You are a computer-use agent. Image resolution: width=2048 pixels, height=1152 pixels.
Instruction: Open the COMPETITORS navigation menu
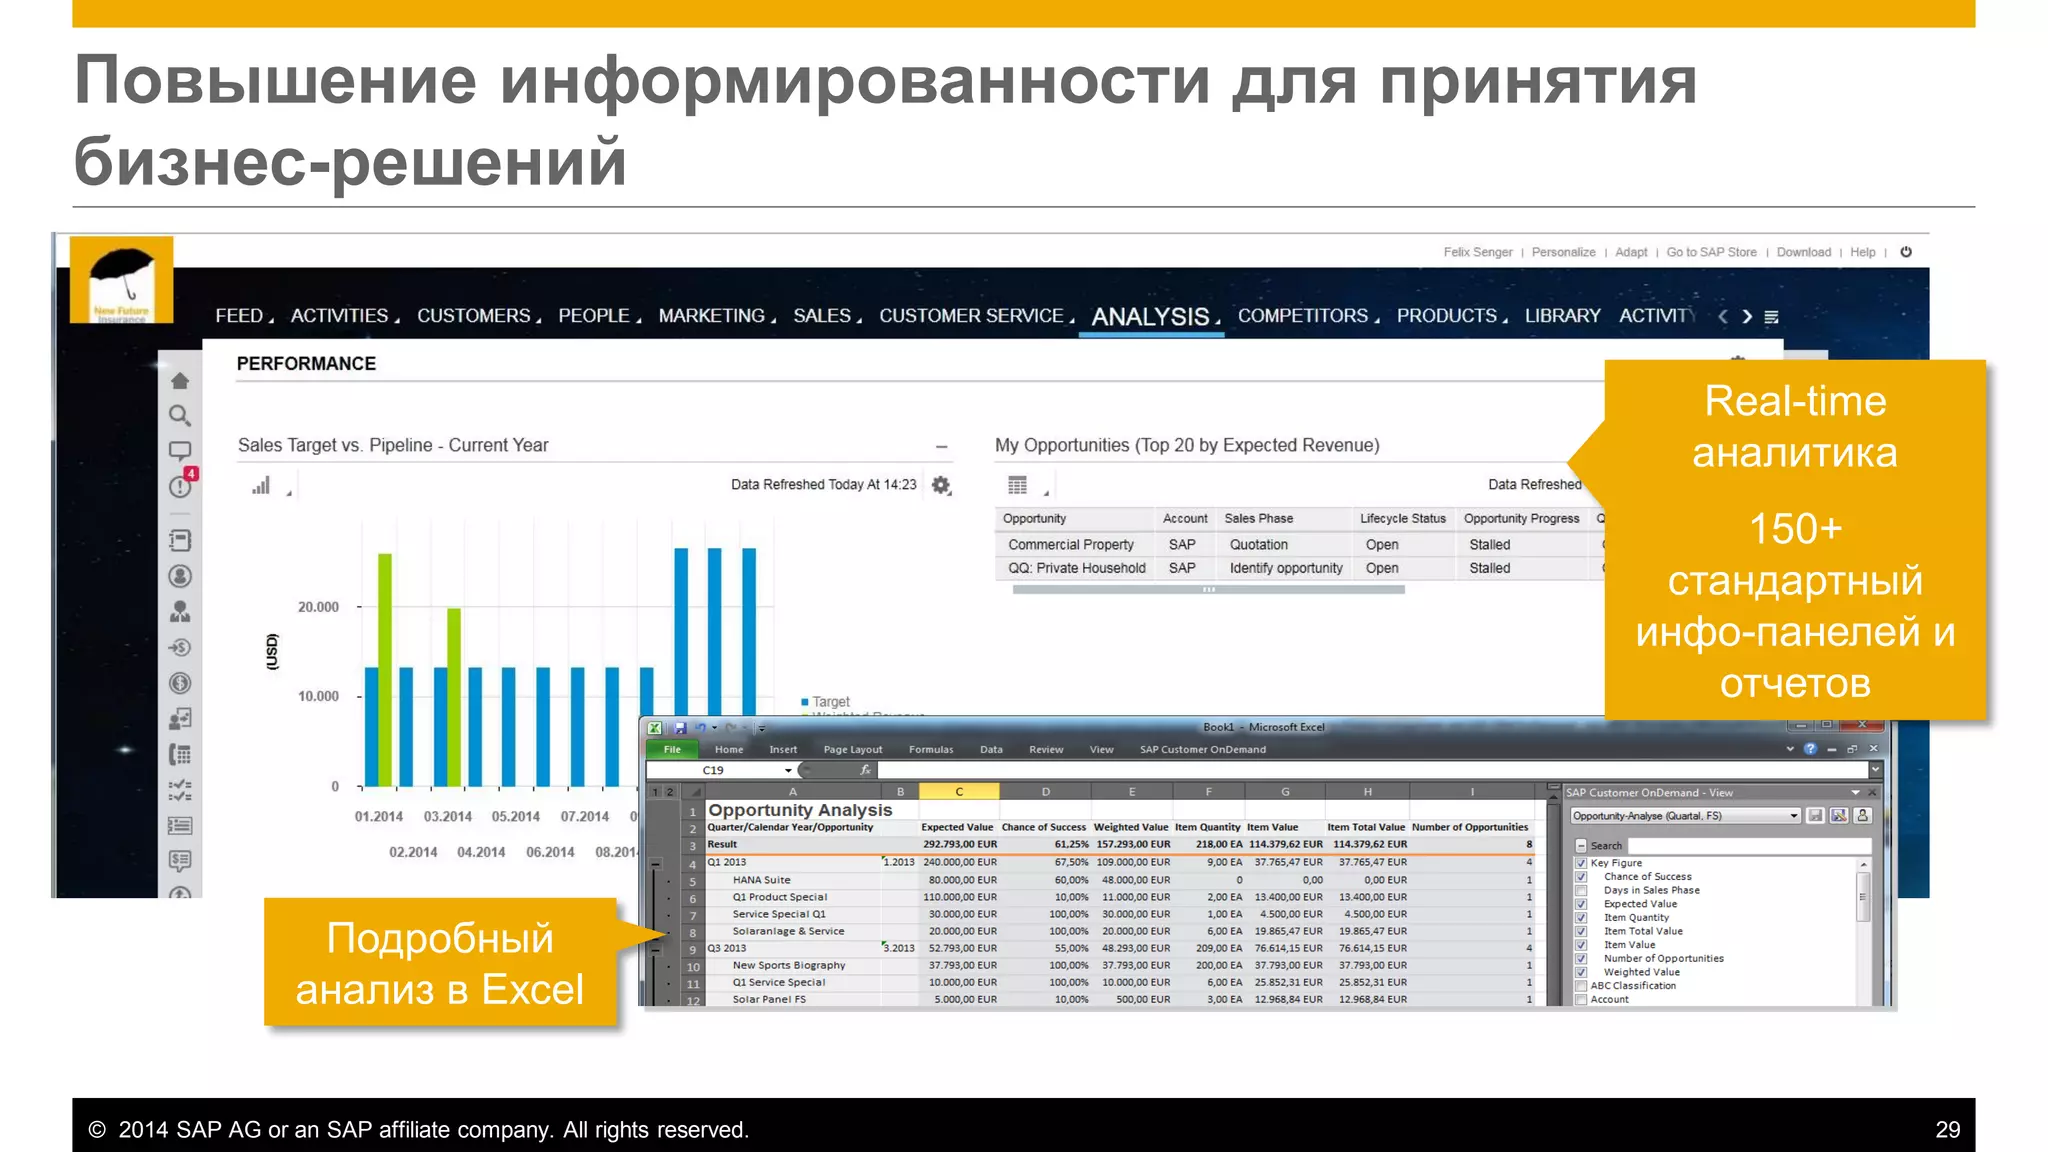tap(1303, 316)
